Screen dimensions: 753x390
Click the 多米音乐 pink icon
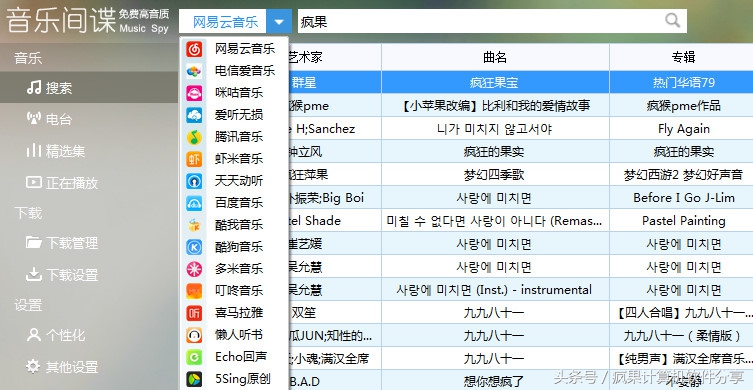click(194, 269)
